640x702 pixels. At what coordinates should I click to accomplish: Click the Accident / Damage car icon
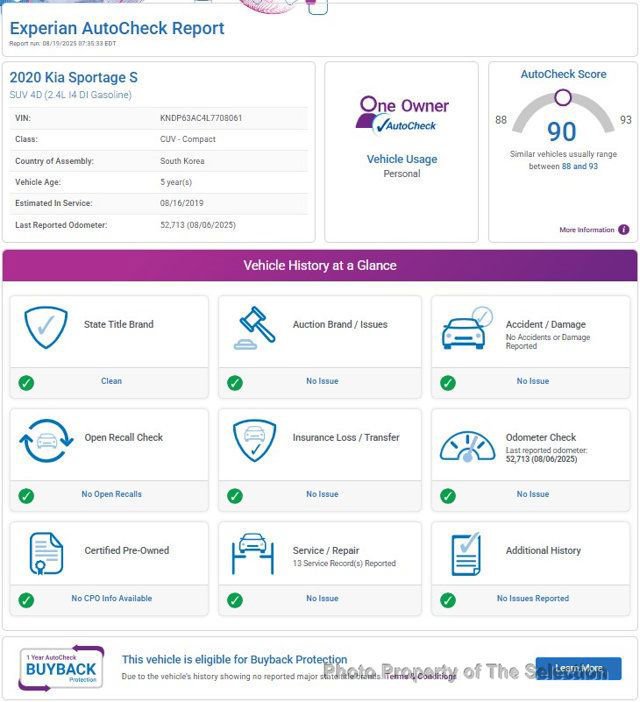(468, 328)
